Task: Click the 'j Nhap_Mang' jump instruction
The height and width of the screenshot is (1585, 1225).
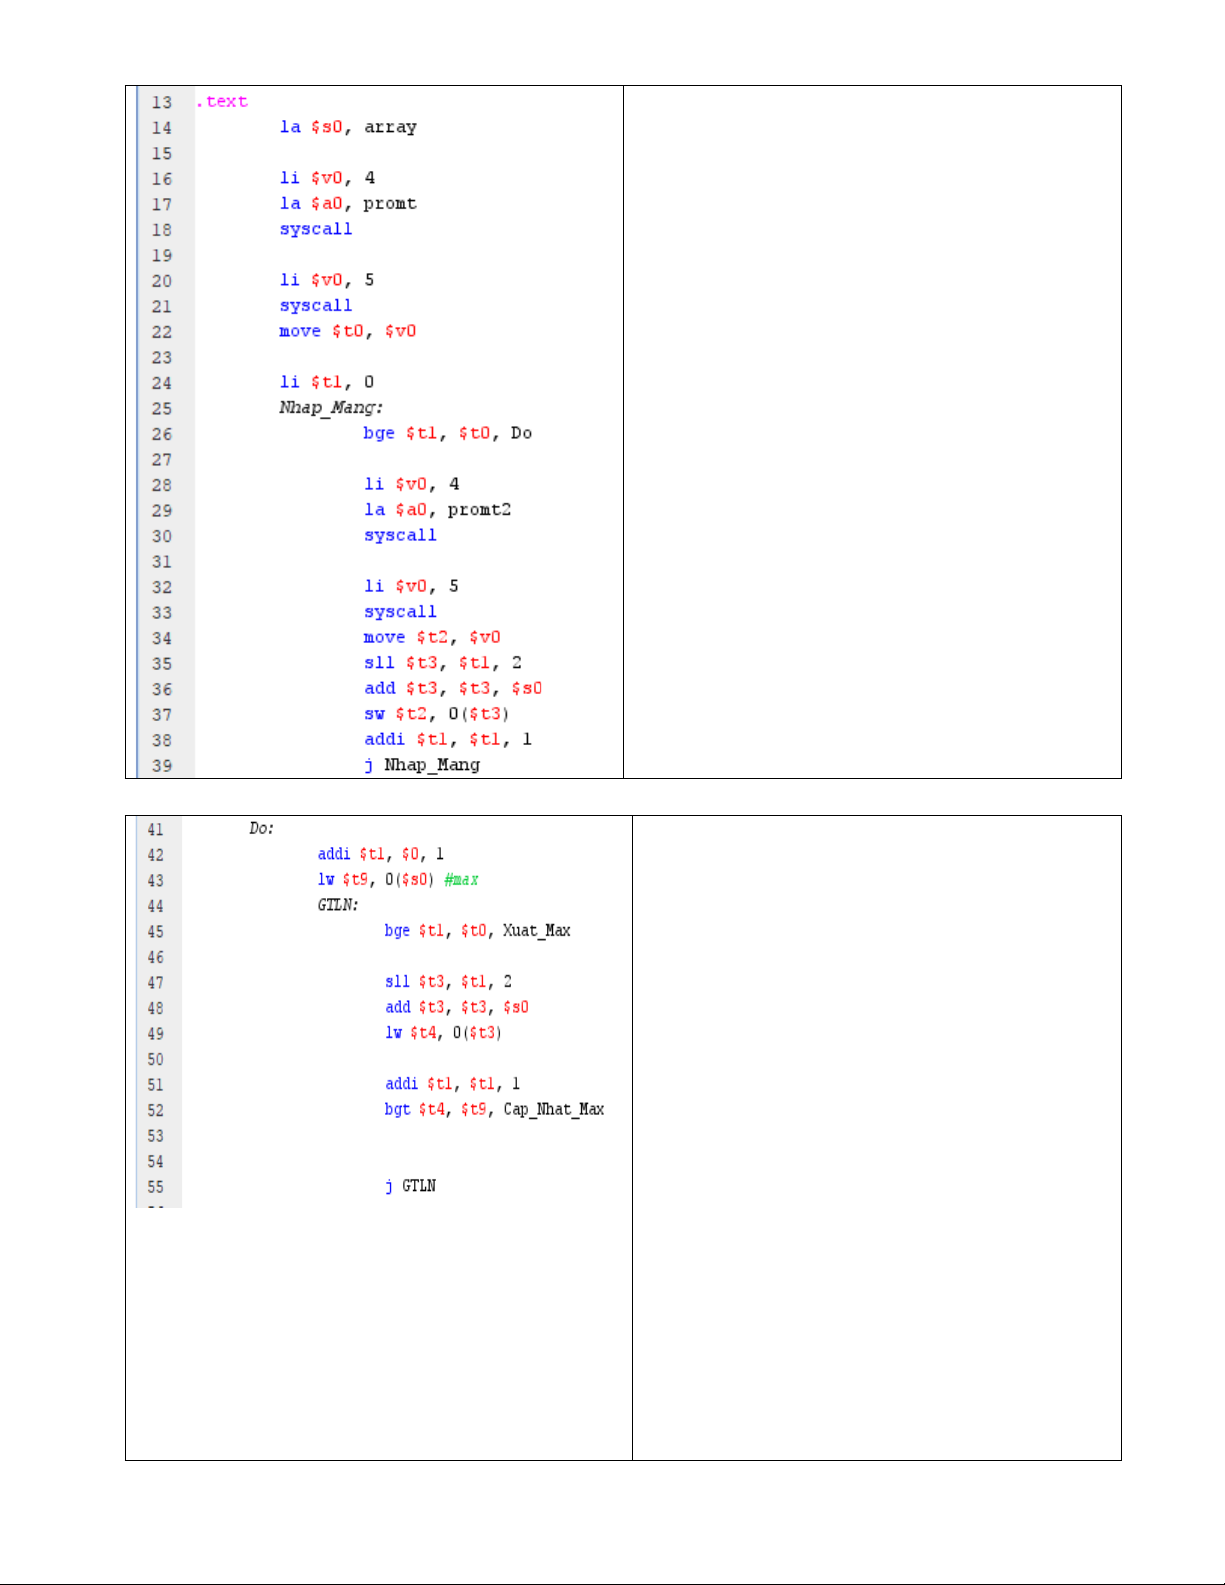Action: [422, 765]
